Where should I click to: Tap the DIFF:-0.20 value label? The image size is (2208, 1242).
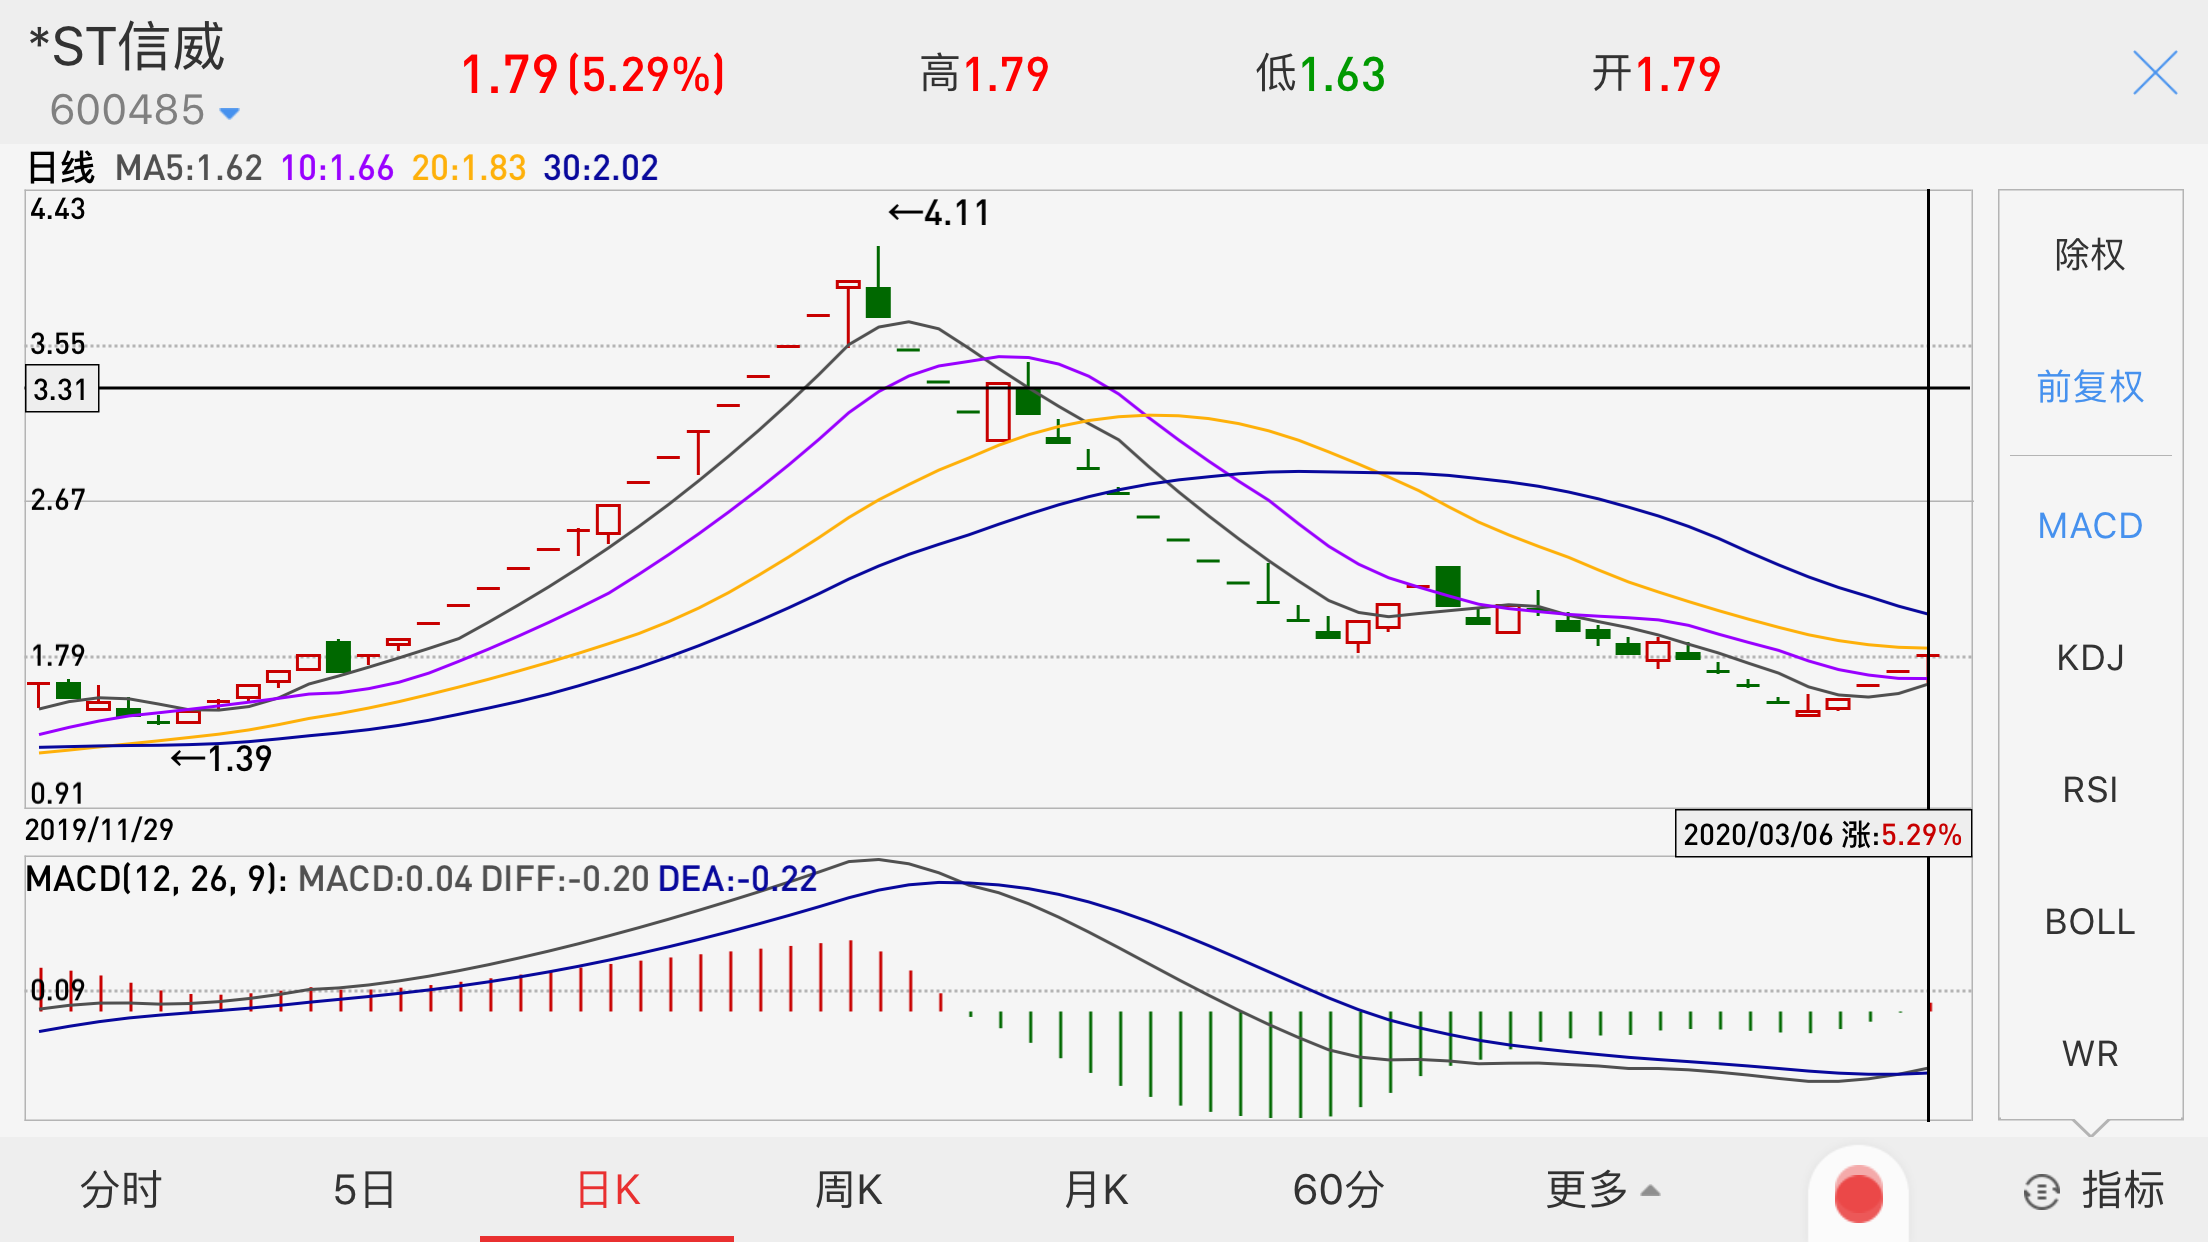point(565,879)
